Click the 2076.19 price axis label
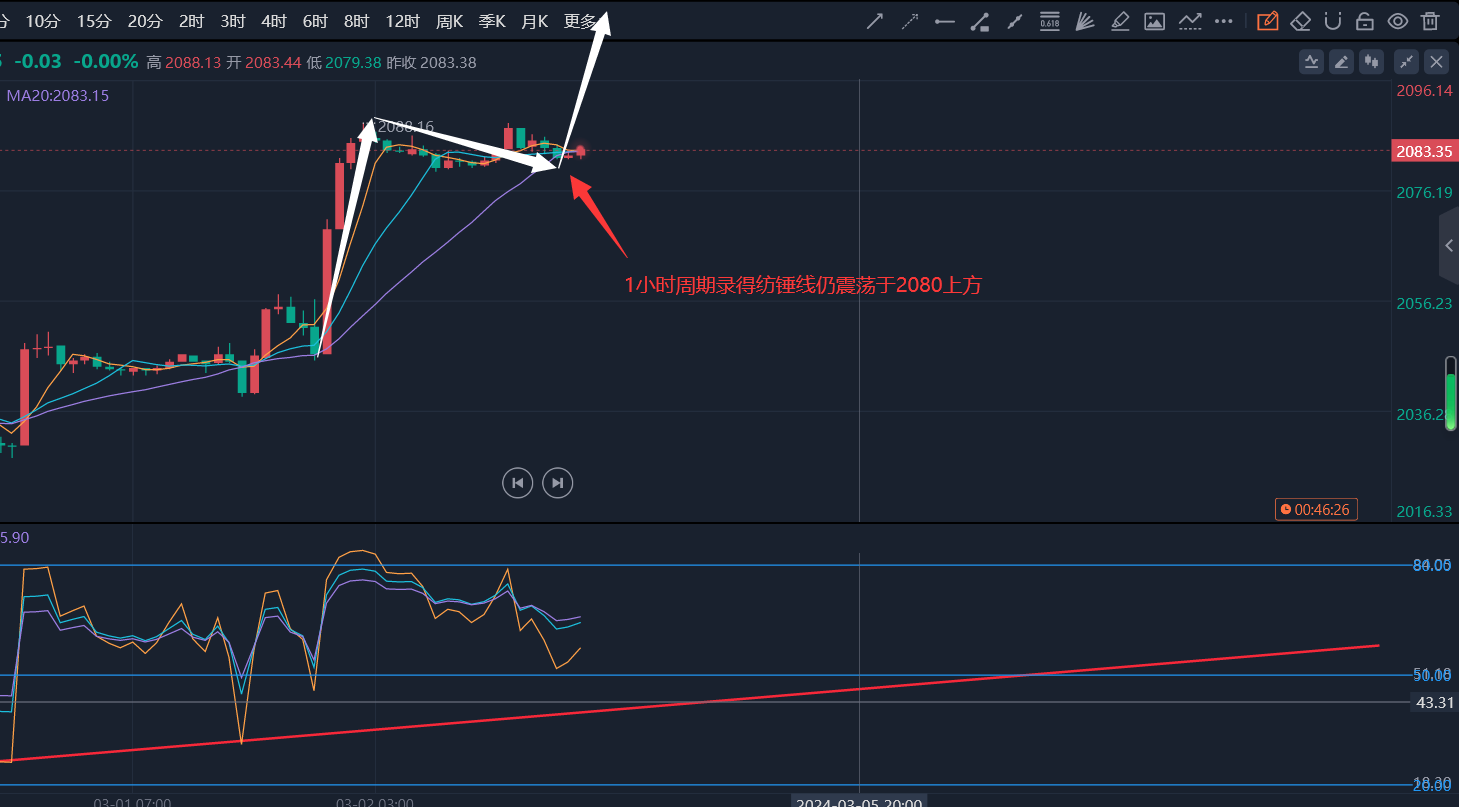 click(1424, 192)
